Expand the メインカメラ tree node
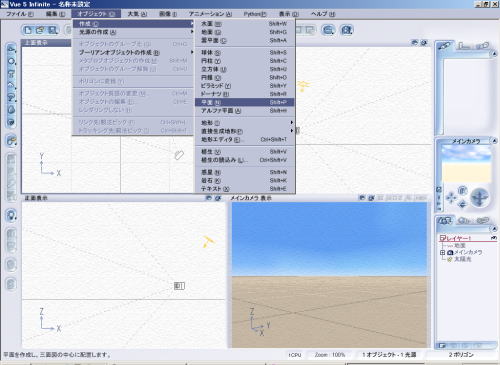The width and height of the screenshot is (500, 365). click(x=443, y=253)
